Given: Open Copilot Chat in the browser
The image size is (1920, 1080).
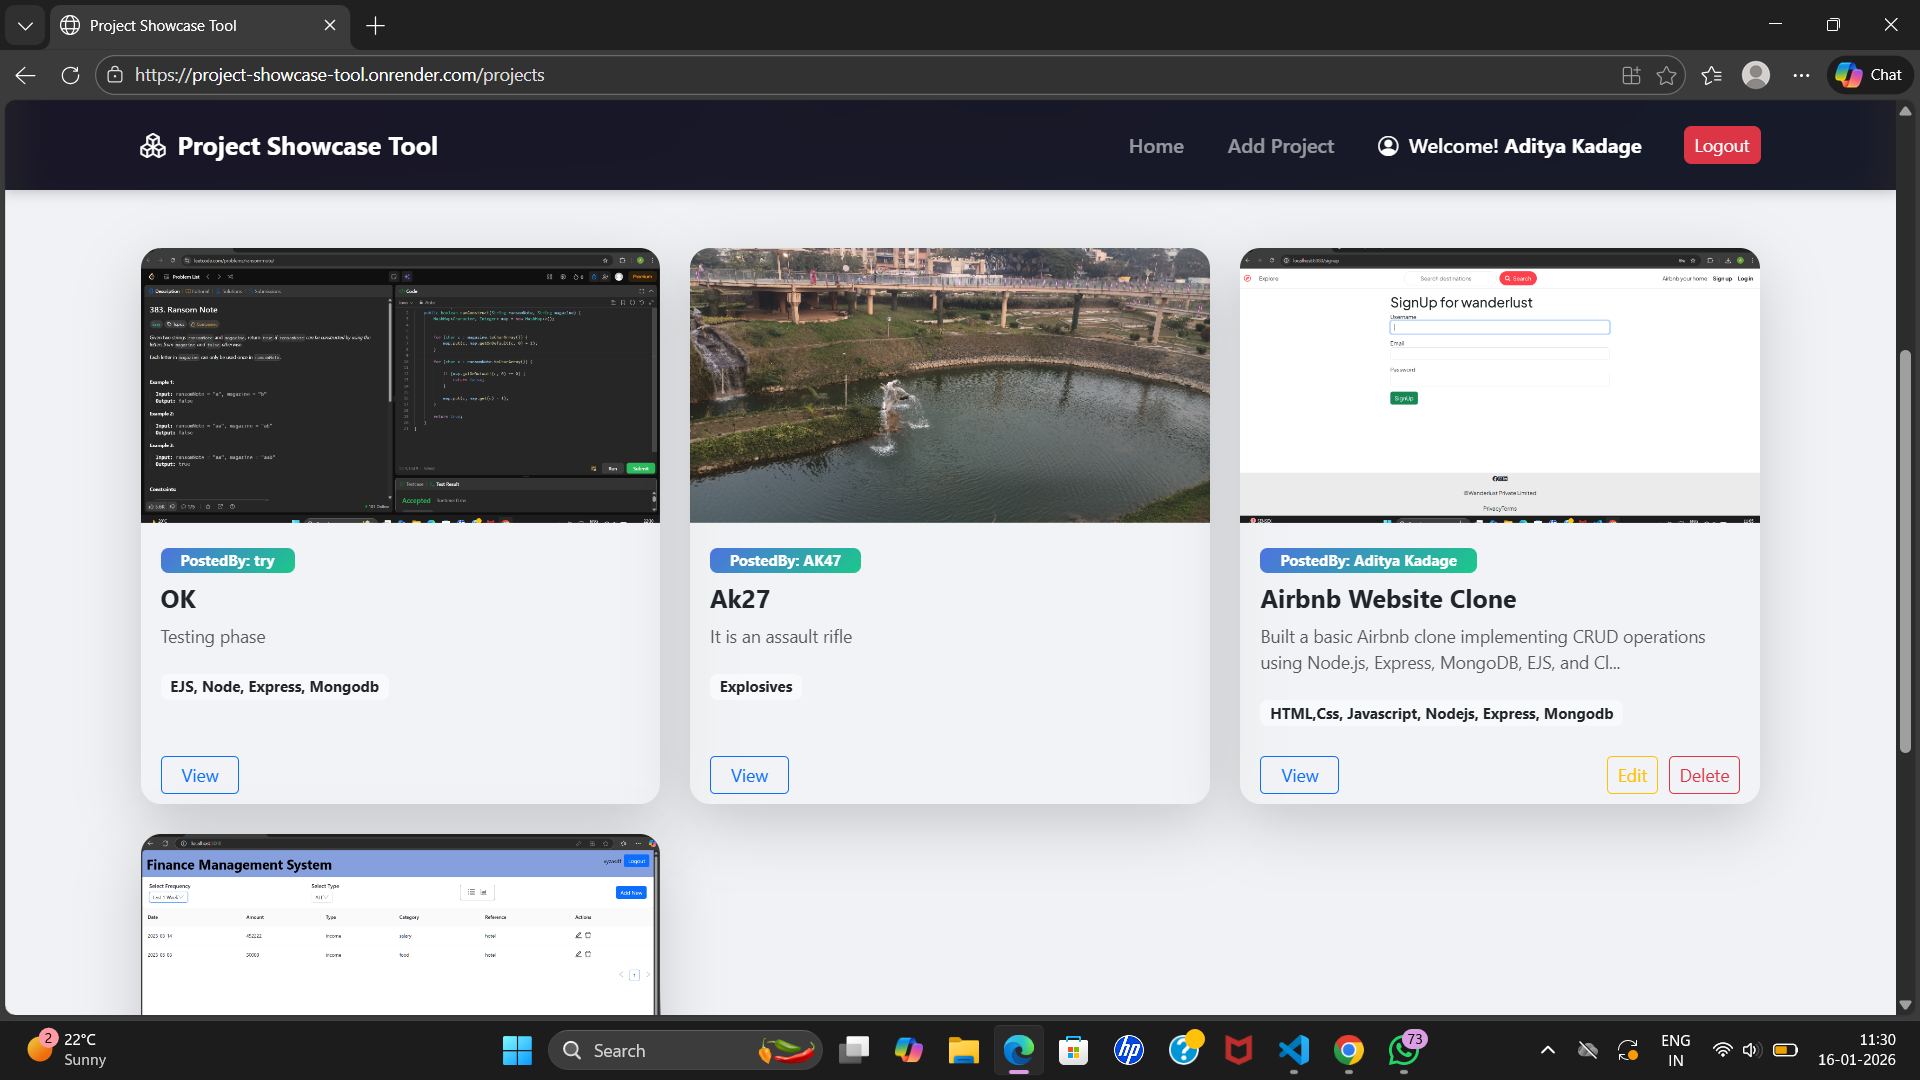Looking at the screenshot, I should (x=1870, y=75).
